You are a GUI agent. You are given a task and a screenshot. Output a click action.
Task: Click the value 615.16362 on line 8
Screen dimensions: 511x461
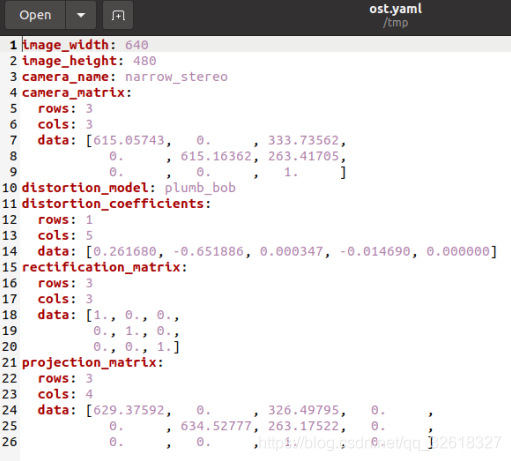(x=216, y=156)
